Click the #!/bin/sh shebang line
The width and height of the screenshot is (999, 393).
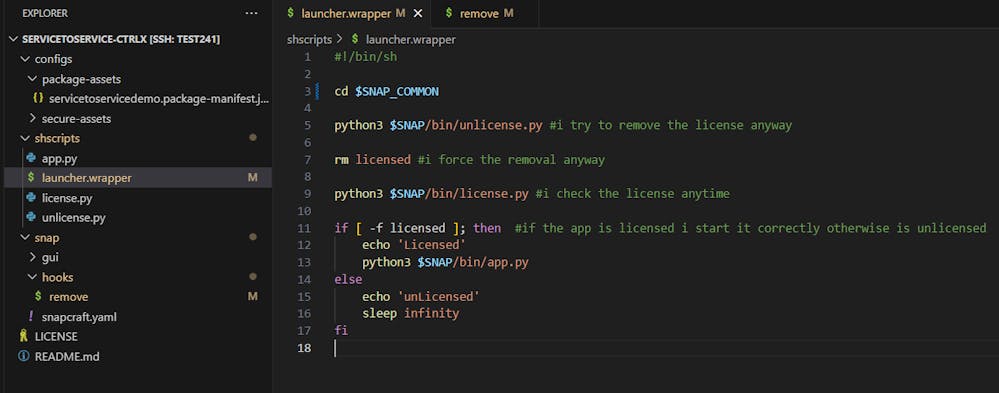(x=366, y=57)
